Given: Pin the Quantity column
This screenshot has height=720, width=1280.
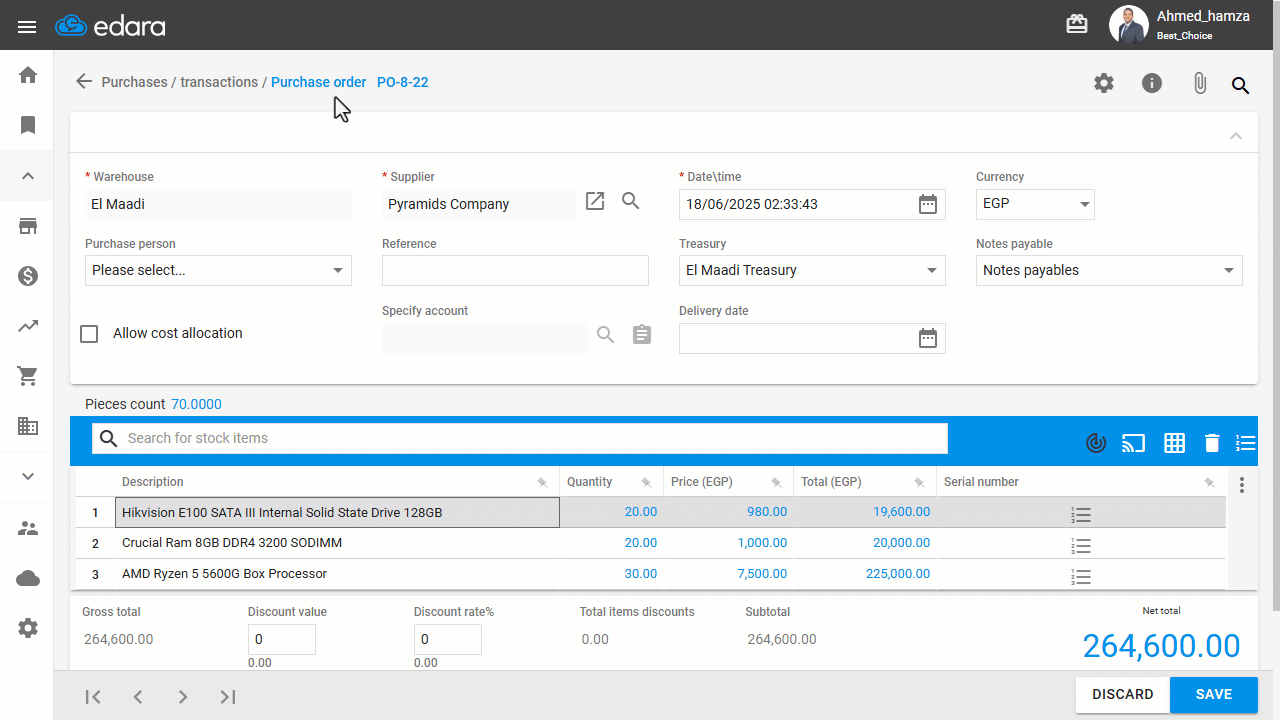Looking at the screenshot, I should tap(646, 483).
